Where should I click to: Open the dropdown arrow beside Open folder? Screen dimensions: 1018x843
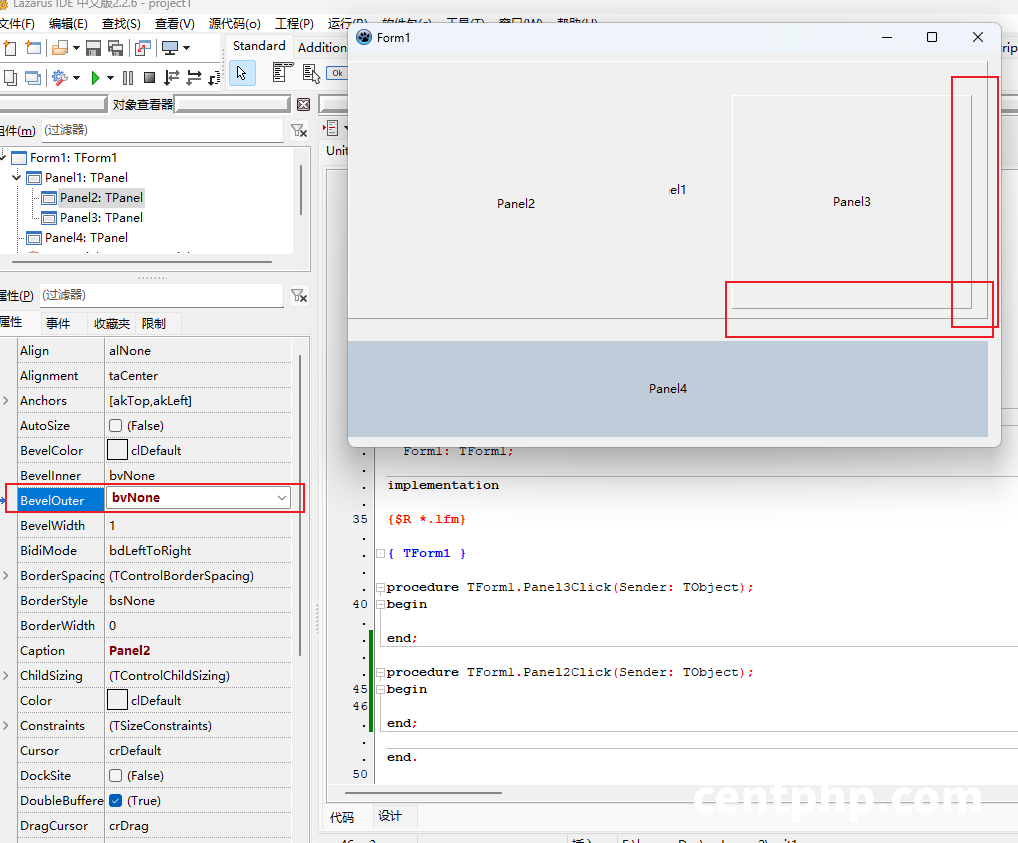click(76, 47)
